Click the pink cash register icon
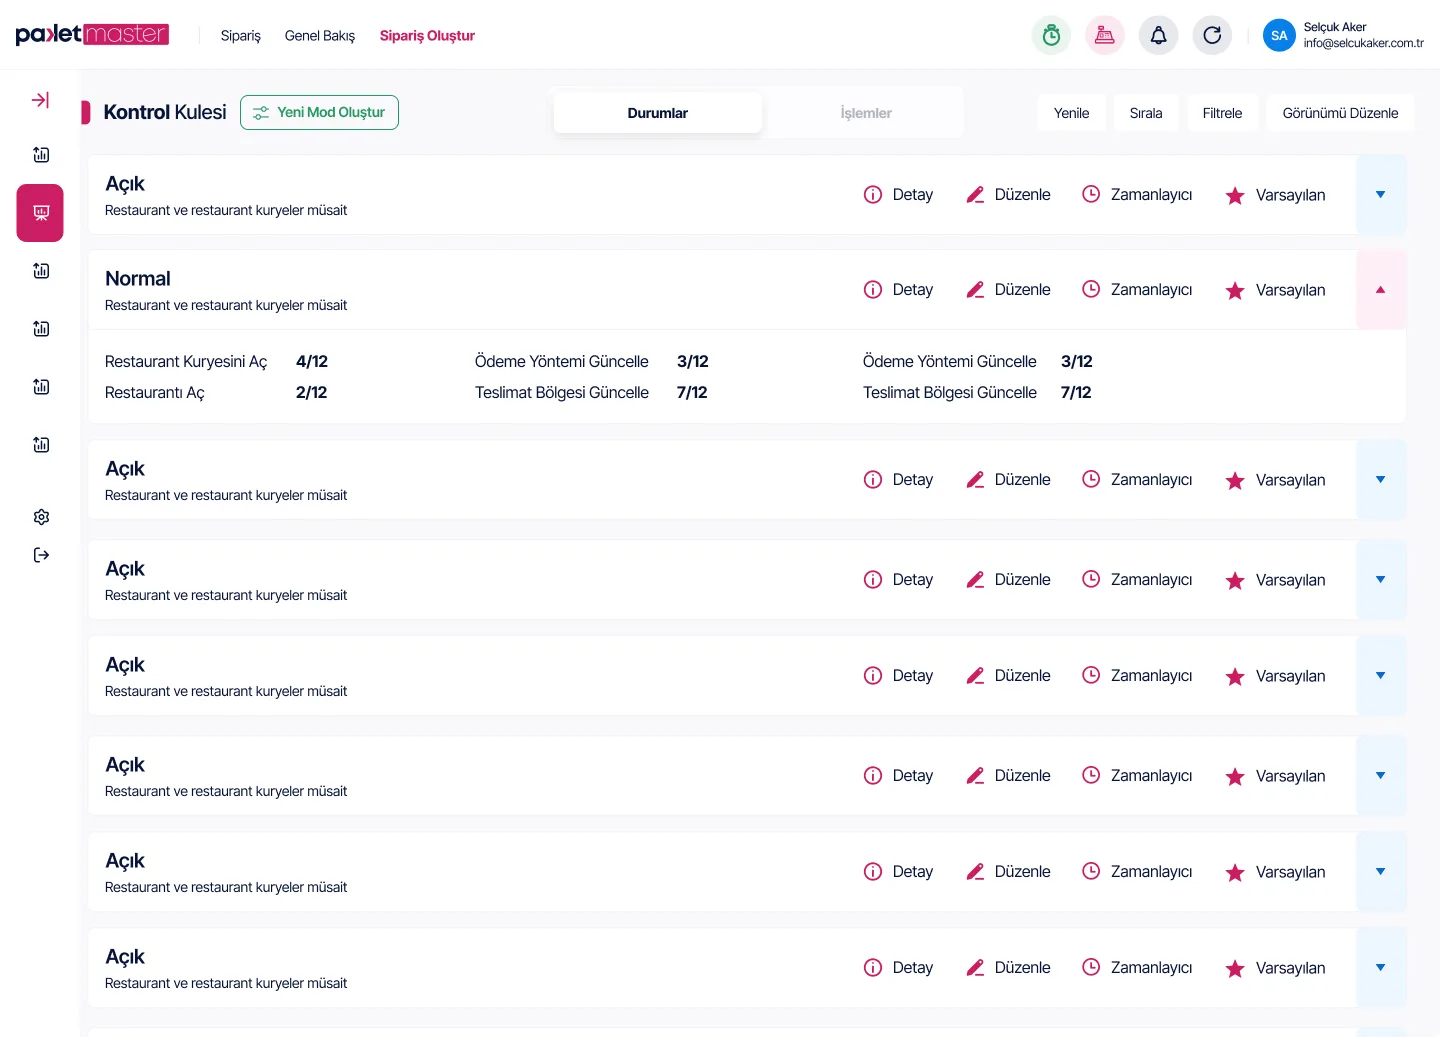 click(x=1105, y=36)
